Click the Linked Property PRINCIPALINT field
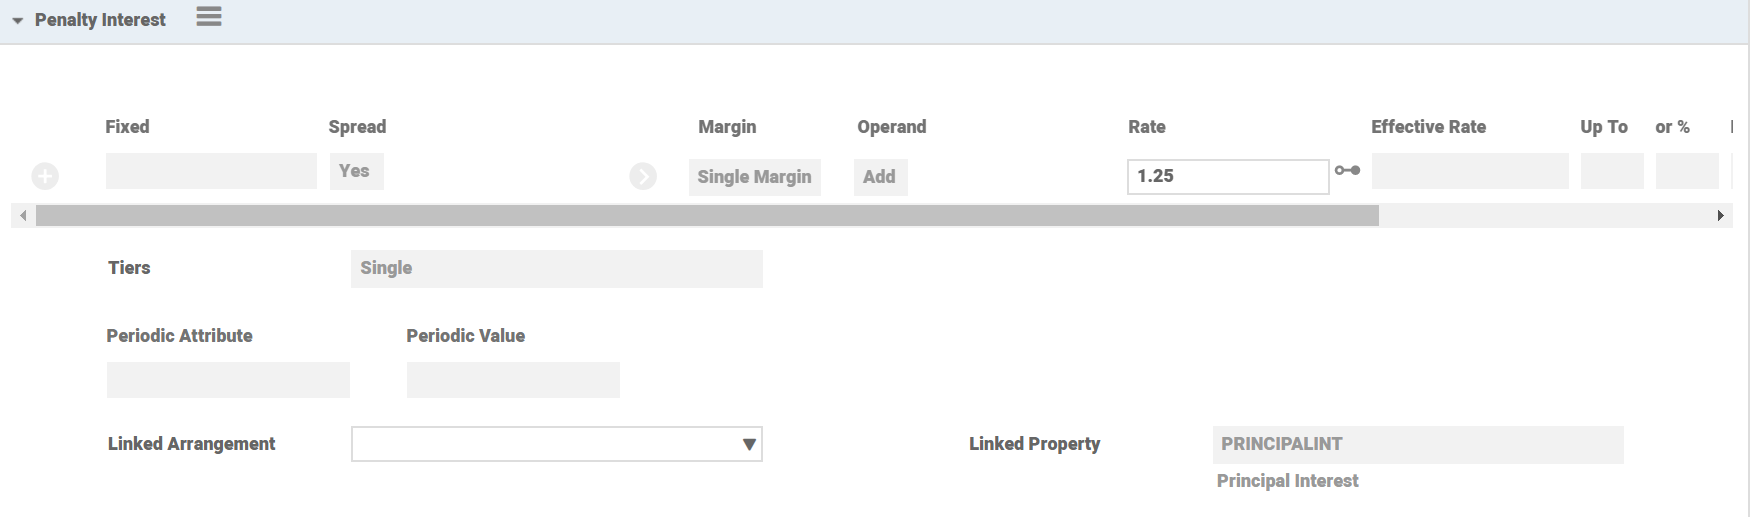 tap(1417, 444)
